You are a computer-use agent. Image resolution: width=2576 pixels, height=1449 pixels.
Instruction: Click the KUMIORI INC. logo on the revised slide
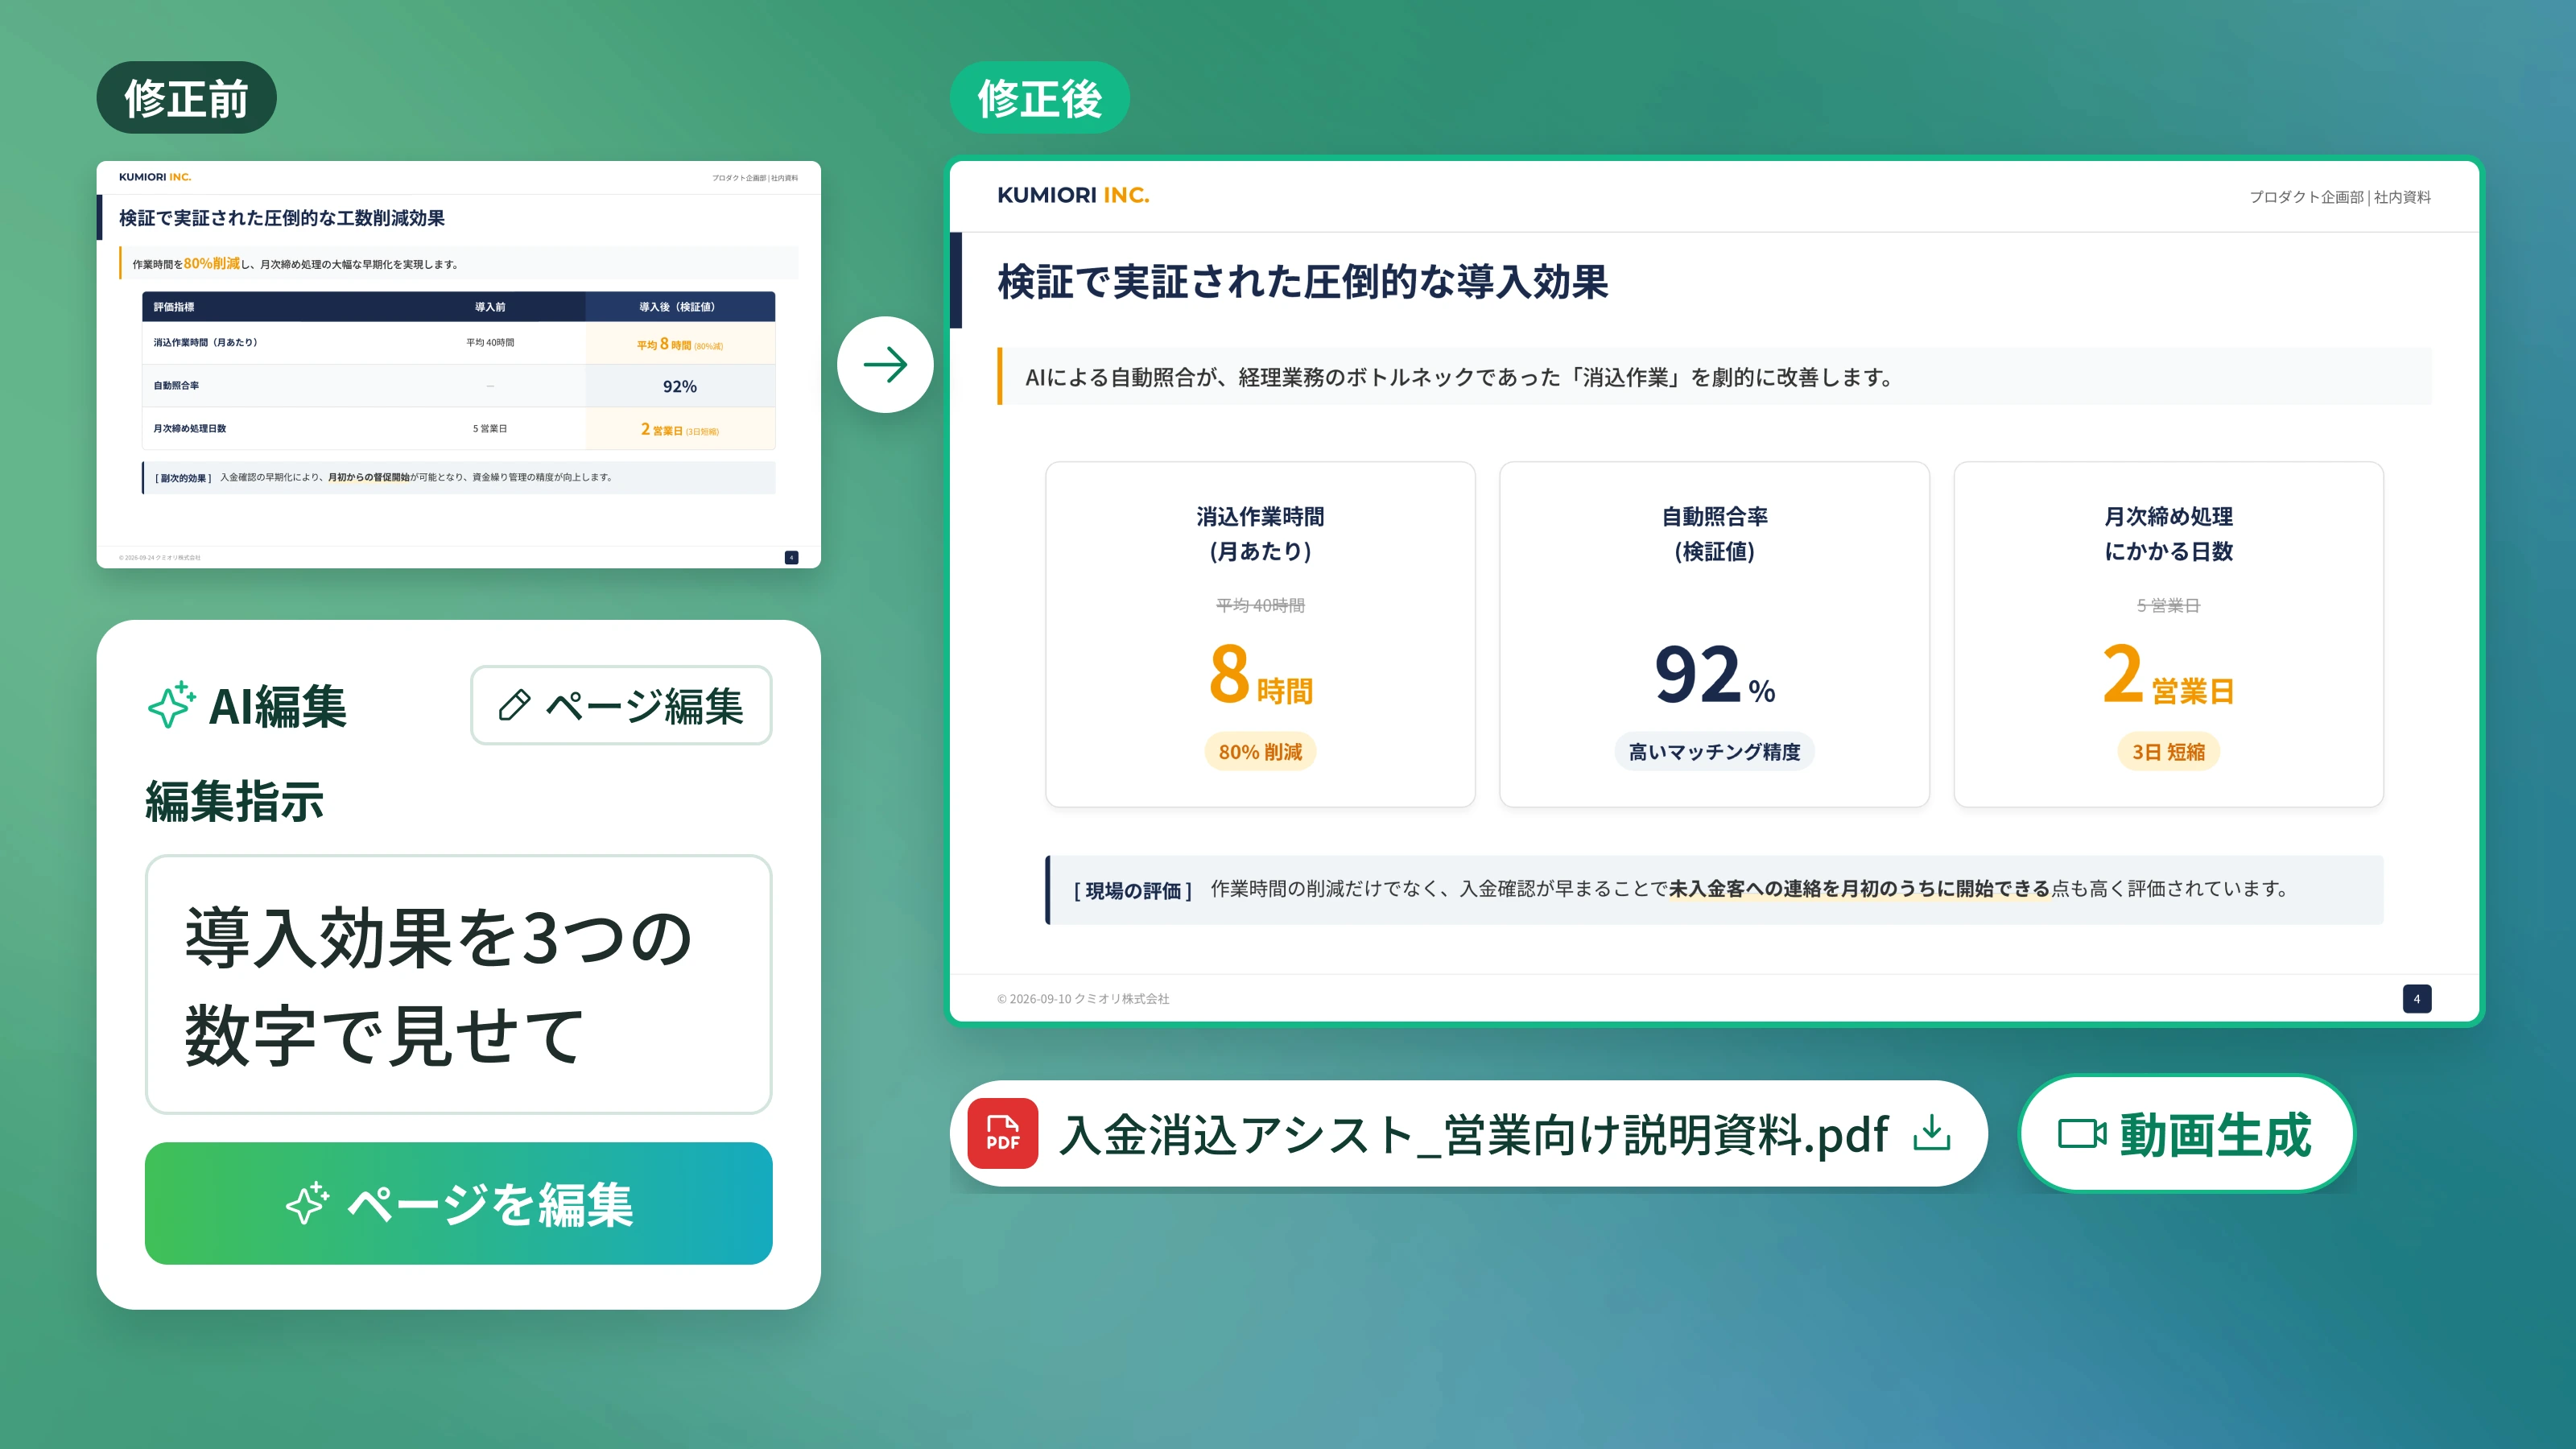pos(1073,195)
